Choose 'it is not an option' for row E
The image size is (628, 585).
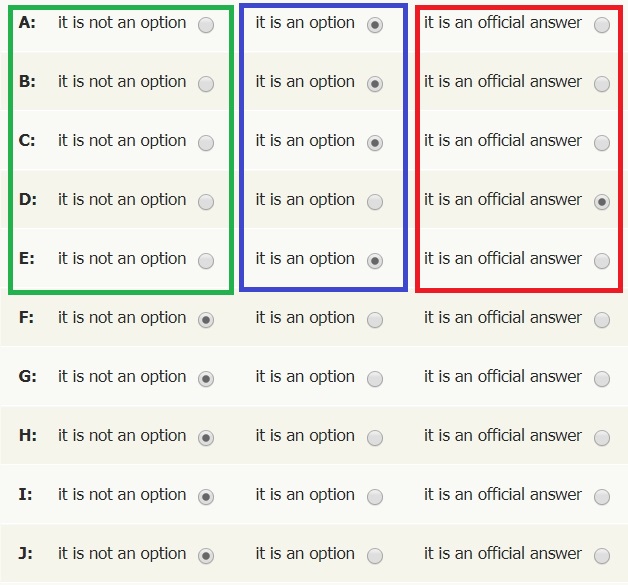pos(206,262)
